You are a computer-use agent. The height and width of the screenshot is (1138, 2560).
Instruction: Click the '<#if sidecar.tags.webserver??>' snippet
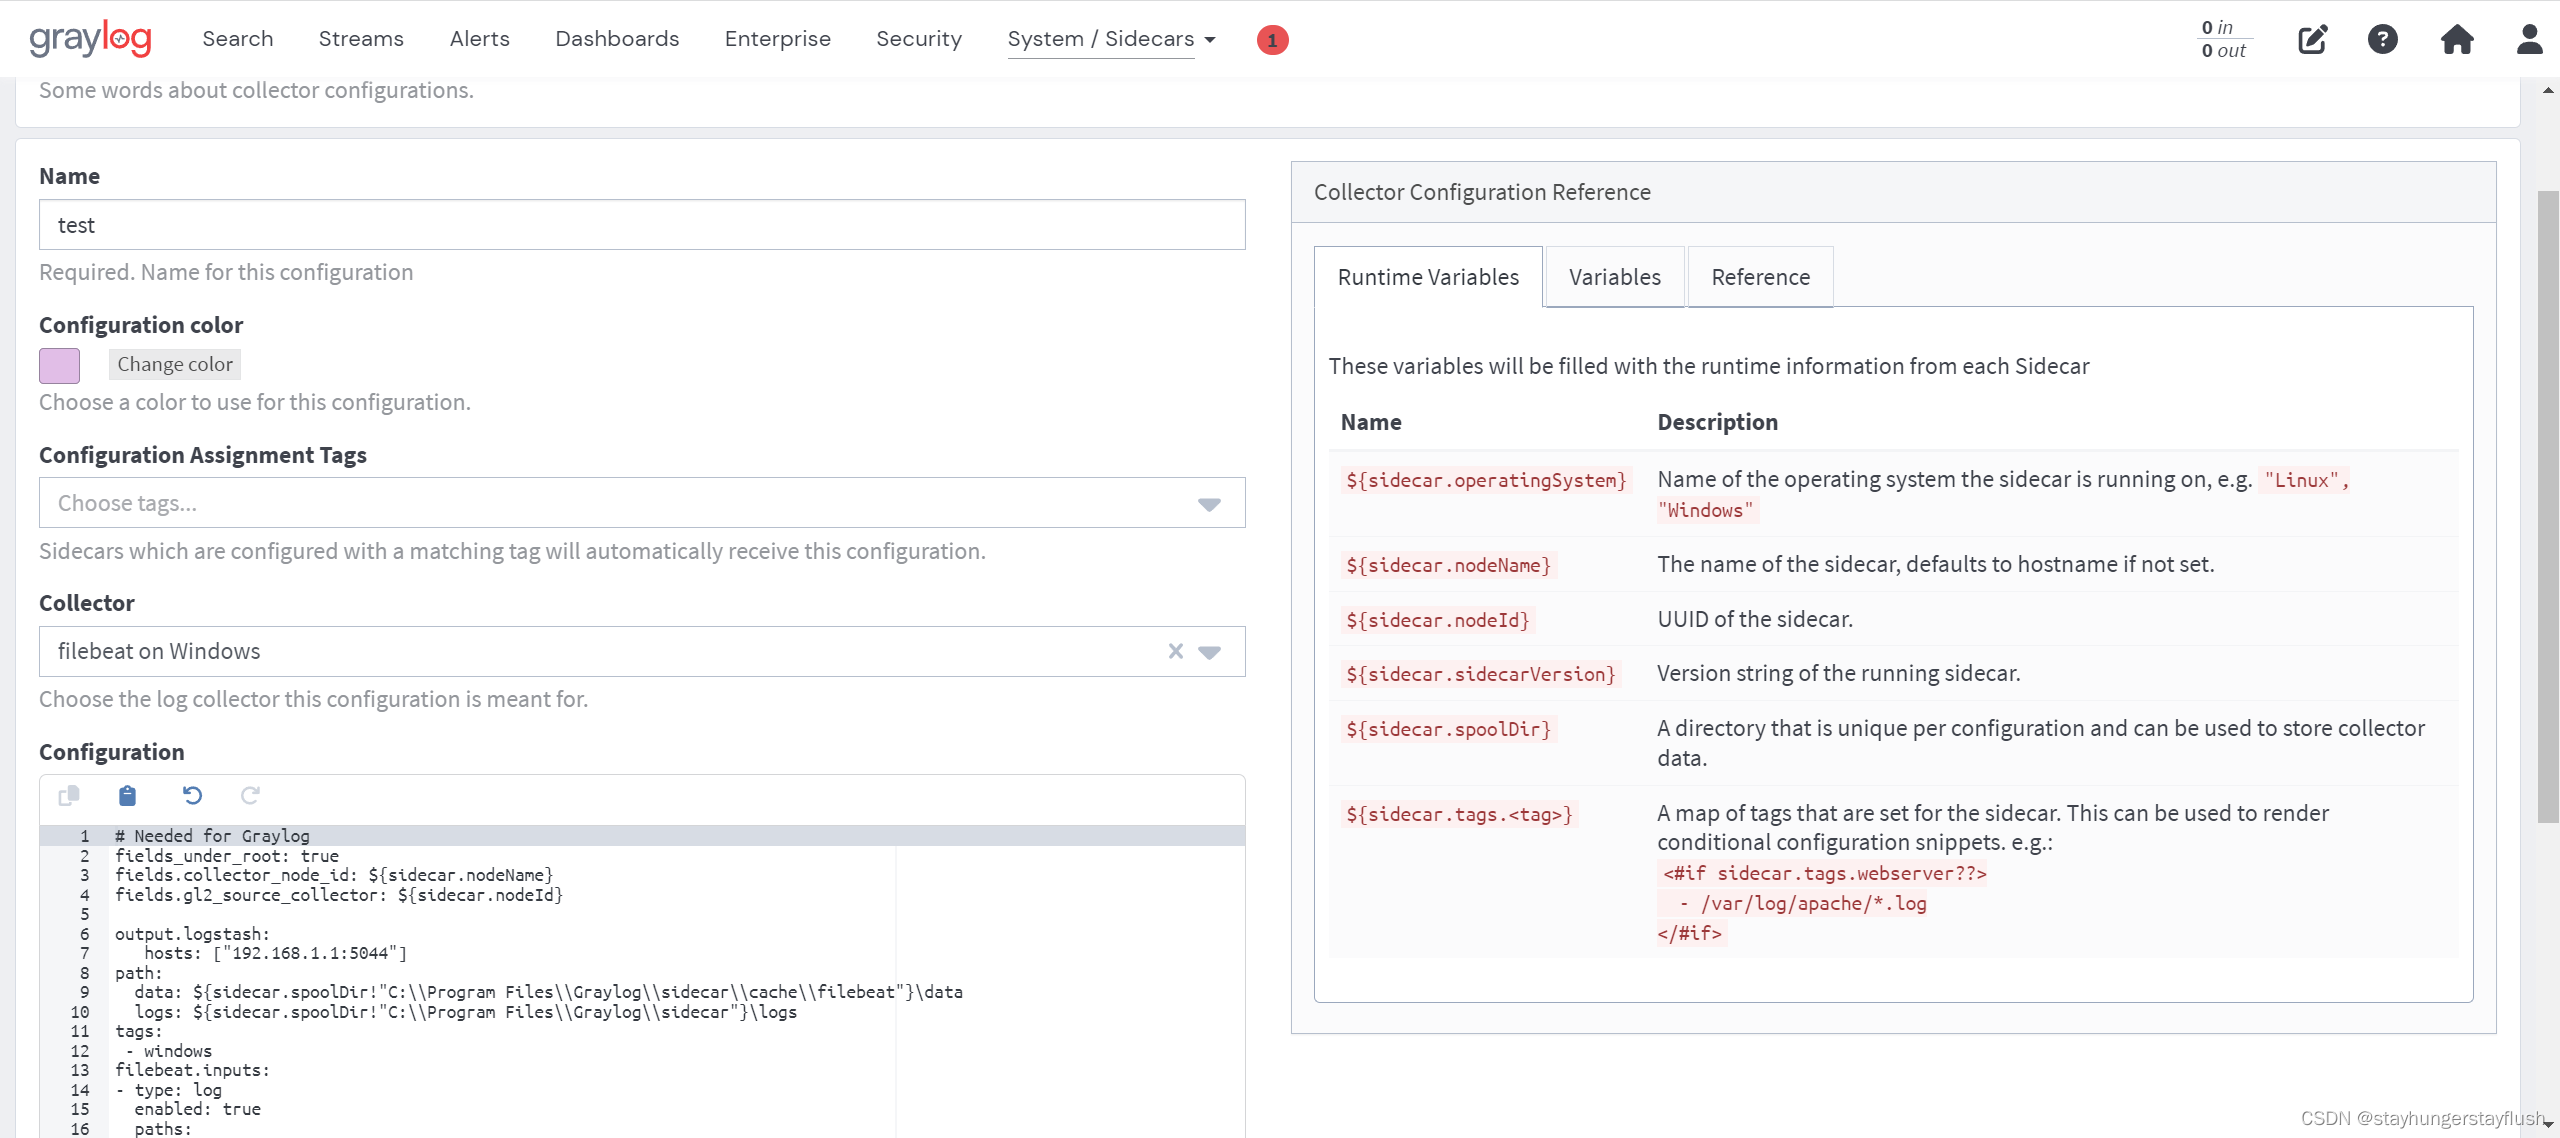1824,874
